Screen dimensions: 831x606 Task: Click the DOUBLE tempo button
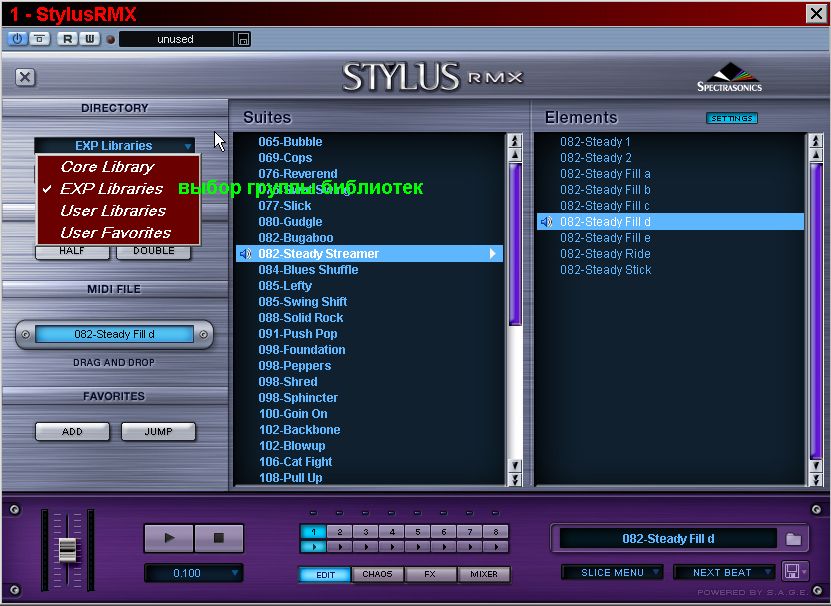(154, 251)
